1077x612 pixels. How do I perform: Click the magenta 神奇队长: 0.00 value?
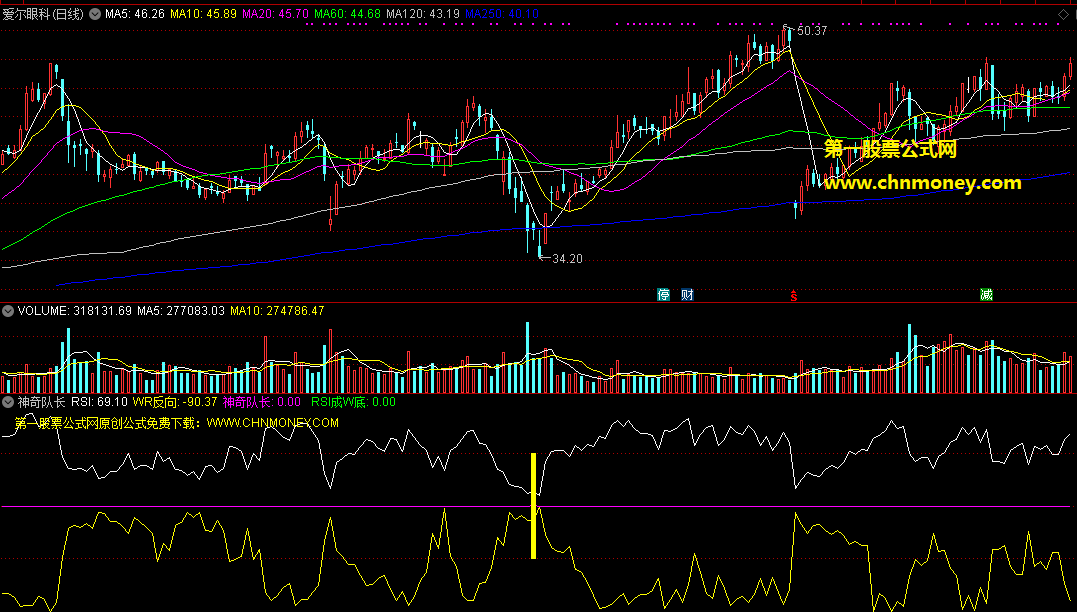(262, 402)
